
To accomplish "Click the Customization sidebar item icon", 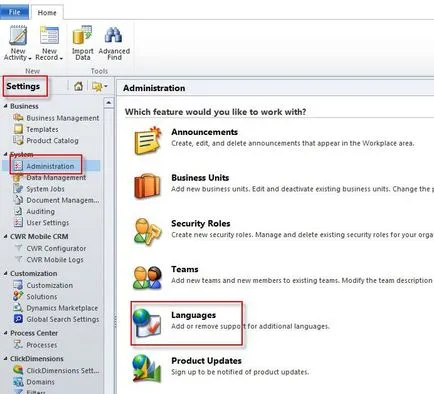I will (18, 285).
